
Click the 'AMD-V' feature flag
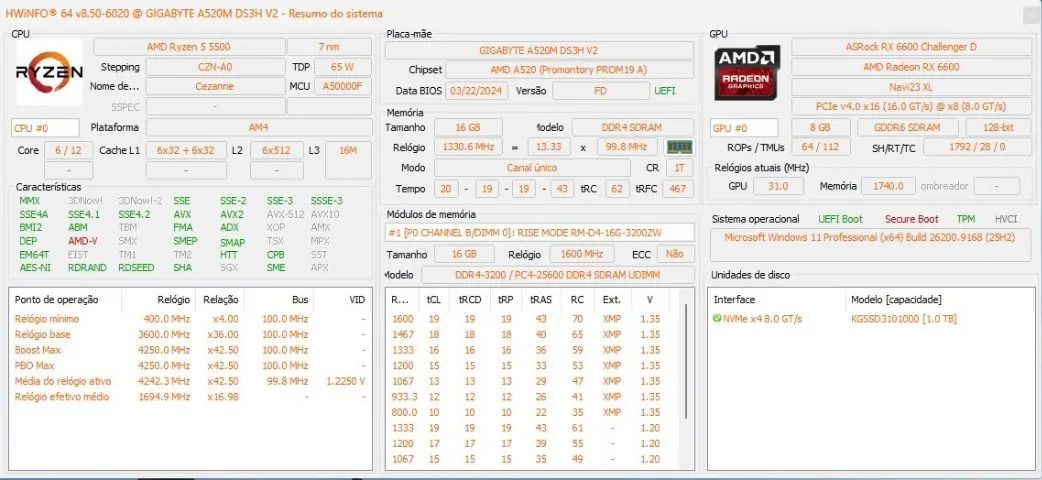click(83, 241)
